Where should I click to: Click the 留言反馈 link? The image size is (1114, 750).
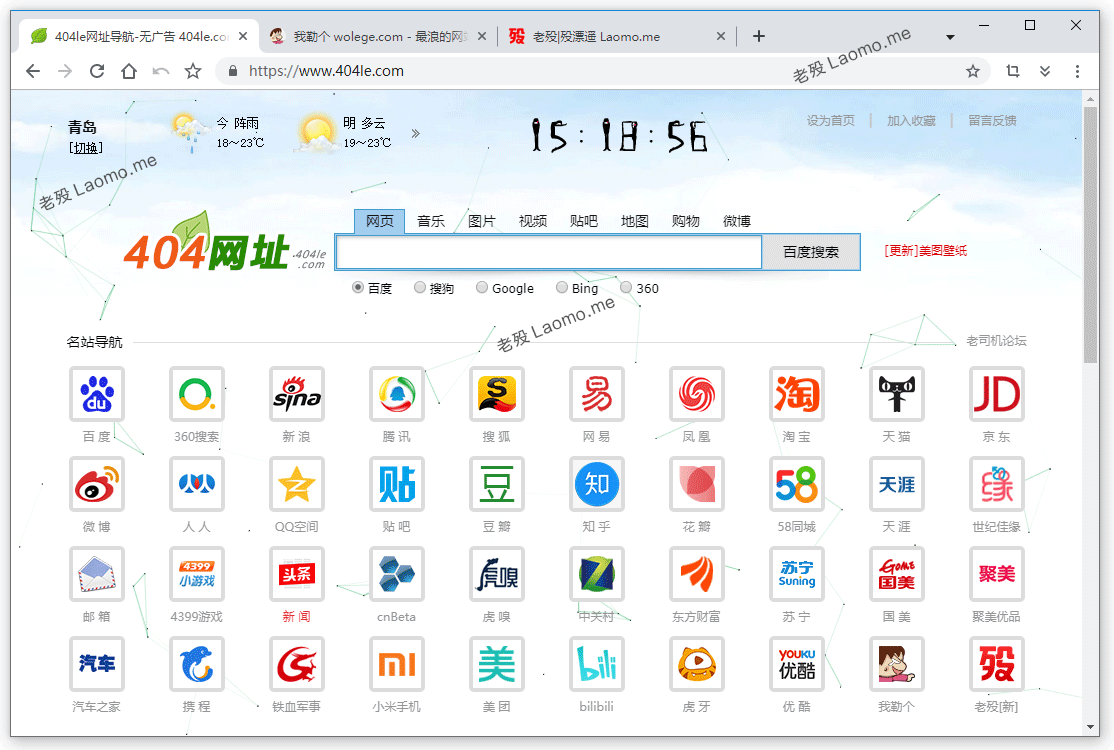992,121
